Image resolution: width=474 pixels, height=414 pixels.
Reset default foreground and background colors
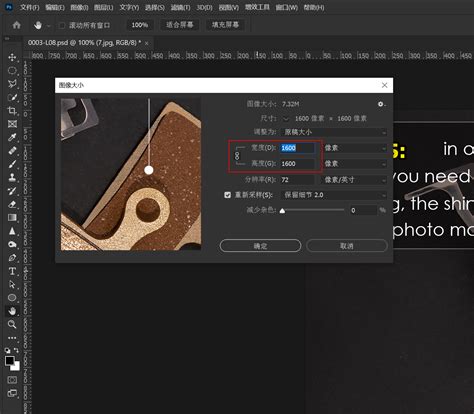pos(7,350)
